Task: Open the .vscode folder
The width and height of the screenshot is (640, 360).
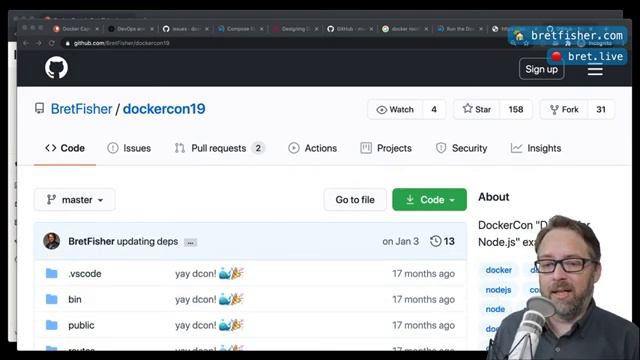Action: (85, 274)
